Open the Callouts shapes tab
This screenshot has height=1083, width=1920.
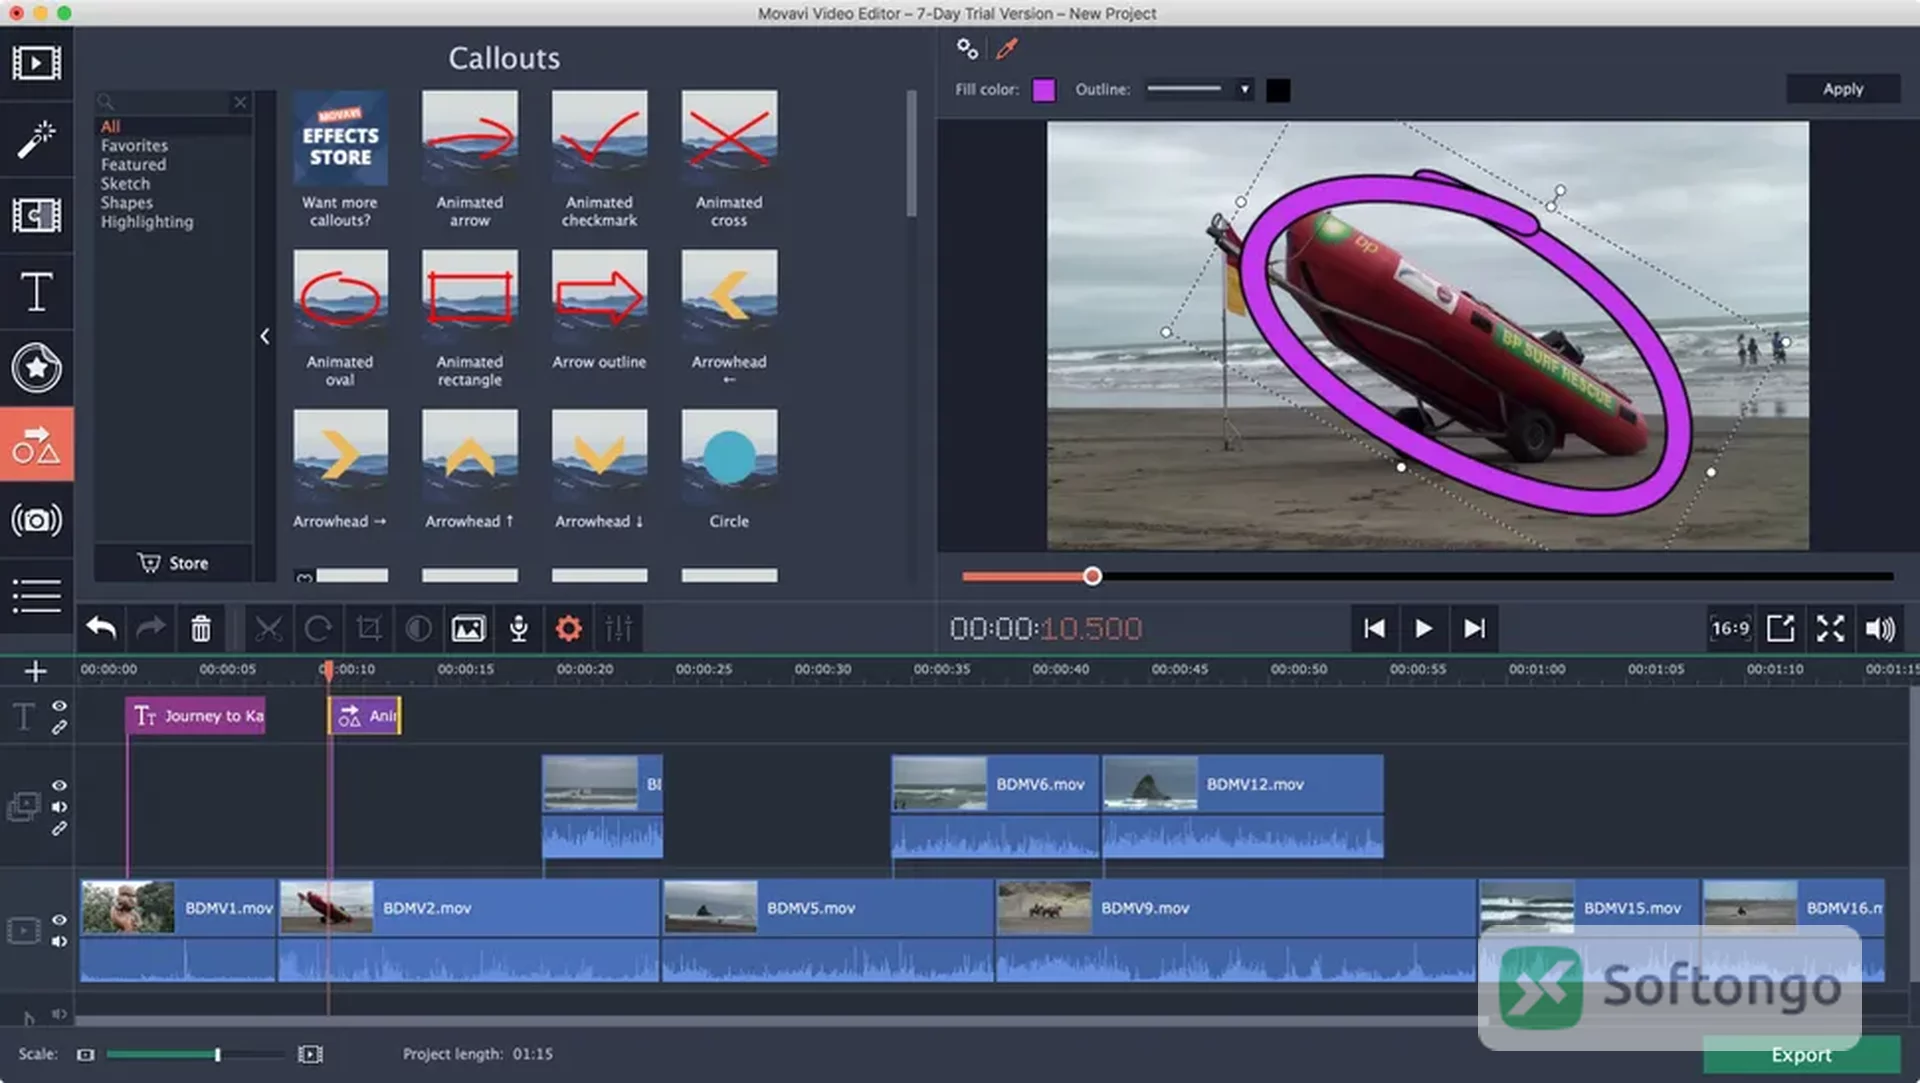point(36,445)
